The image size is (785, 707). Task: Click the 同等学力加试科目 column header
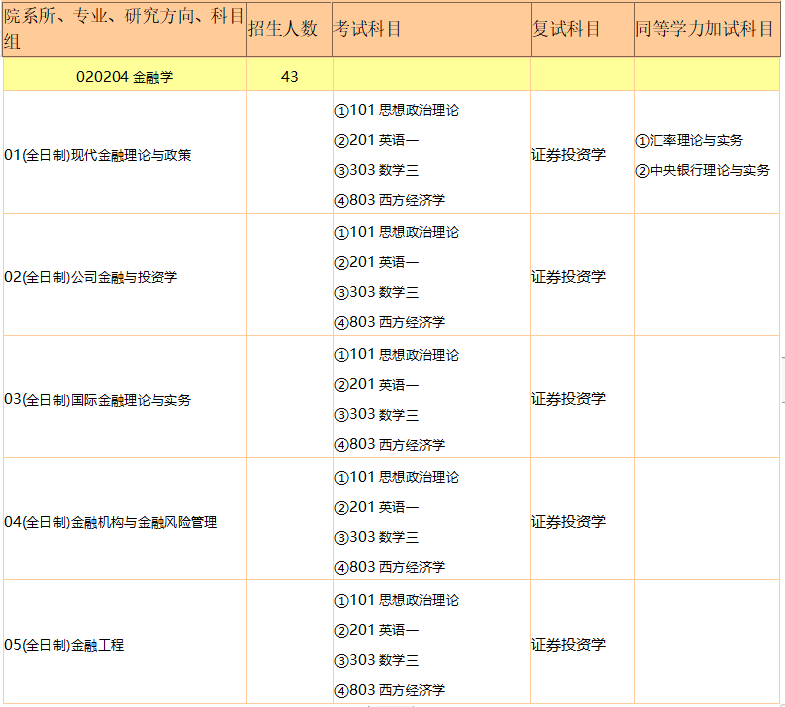pos(705,30)
